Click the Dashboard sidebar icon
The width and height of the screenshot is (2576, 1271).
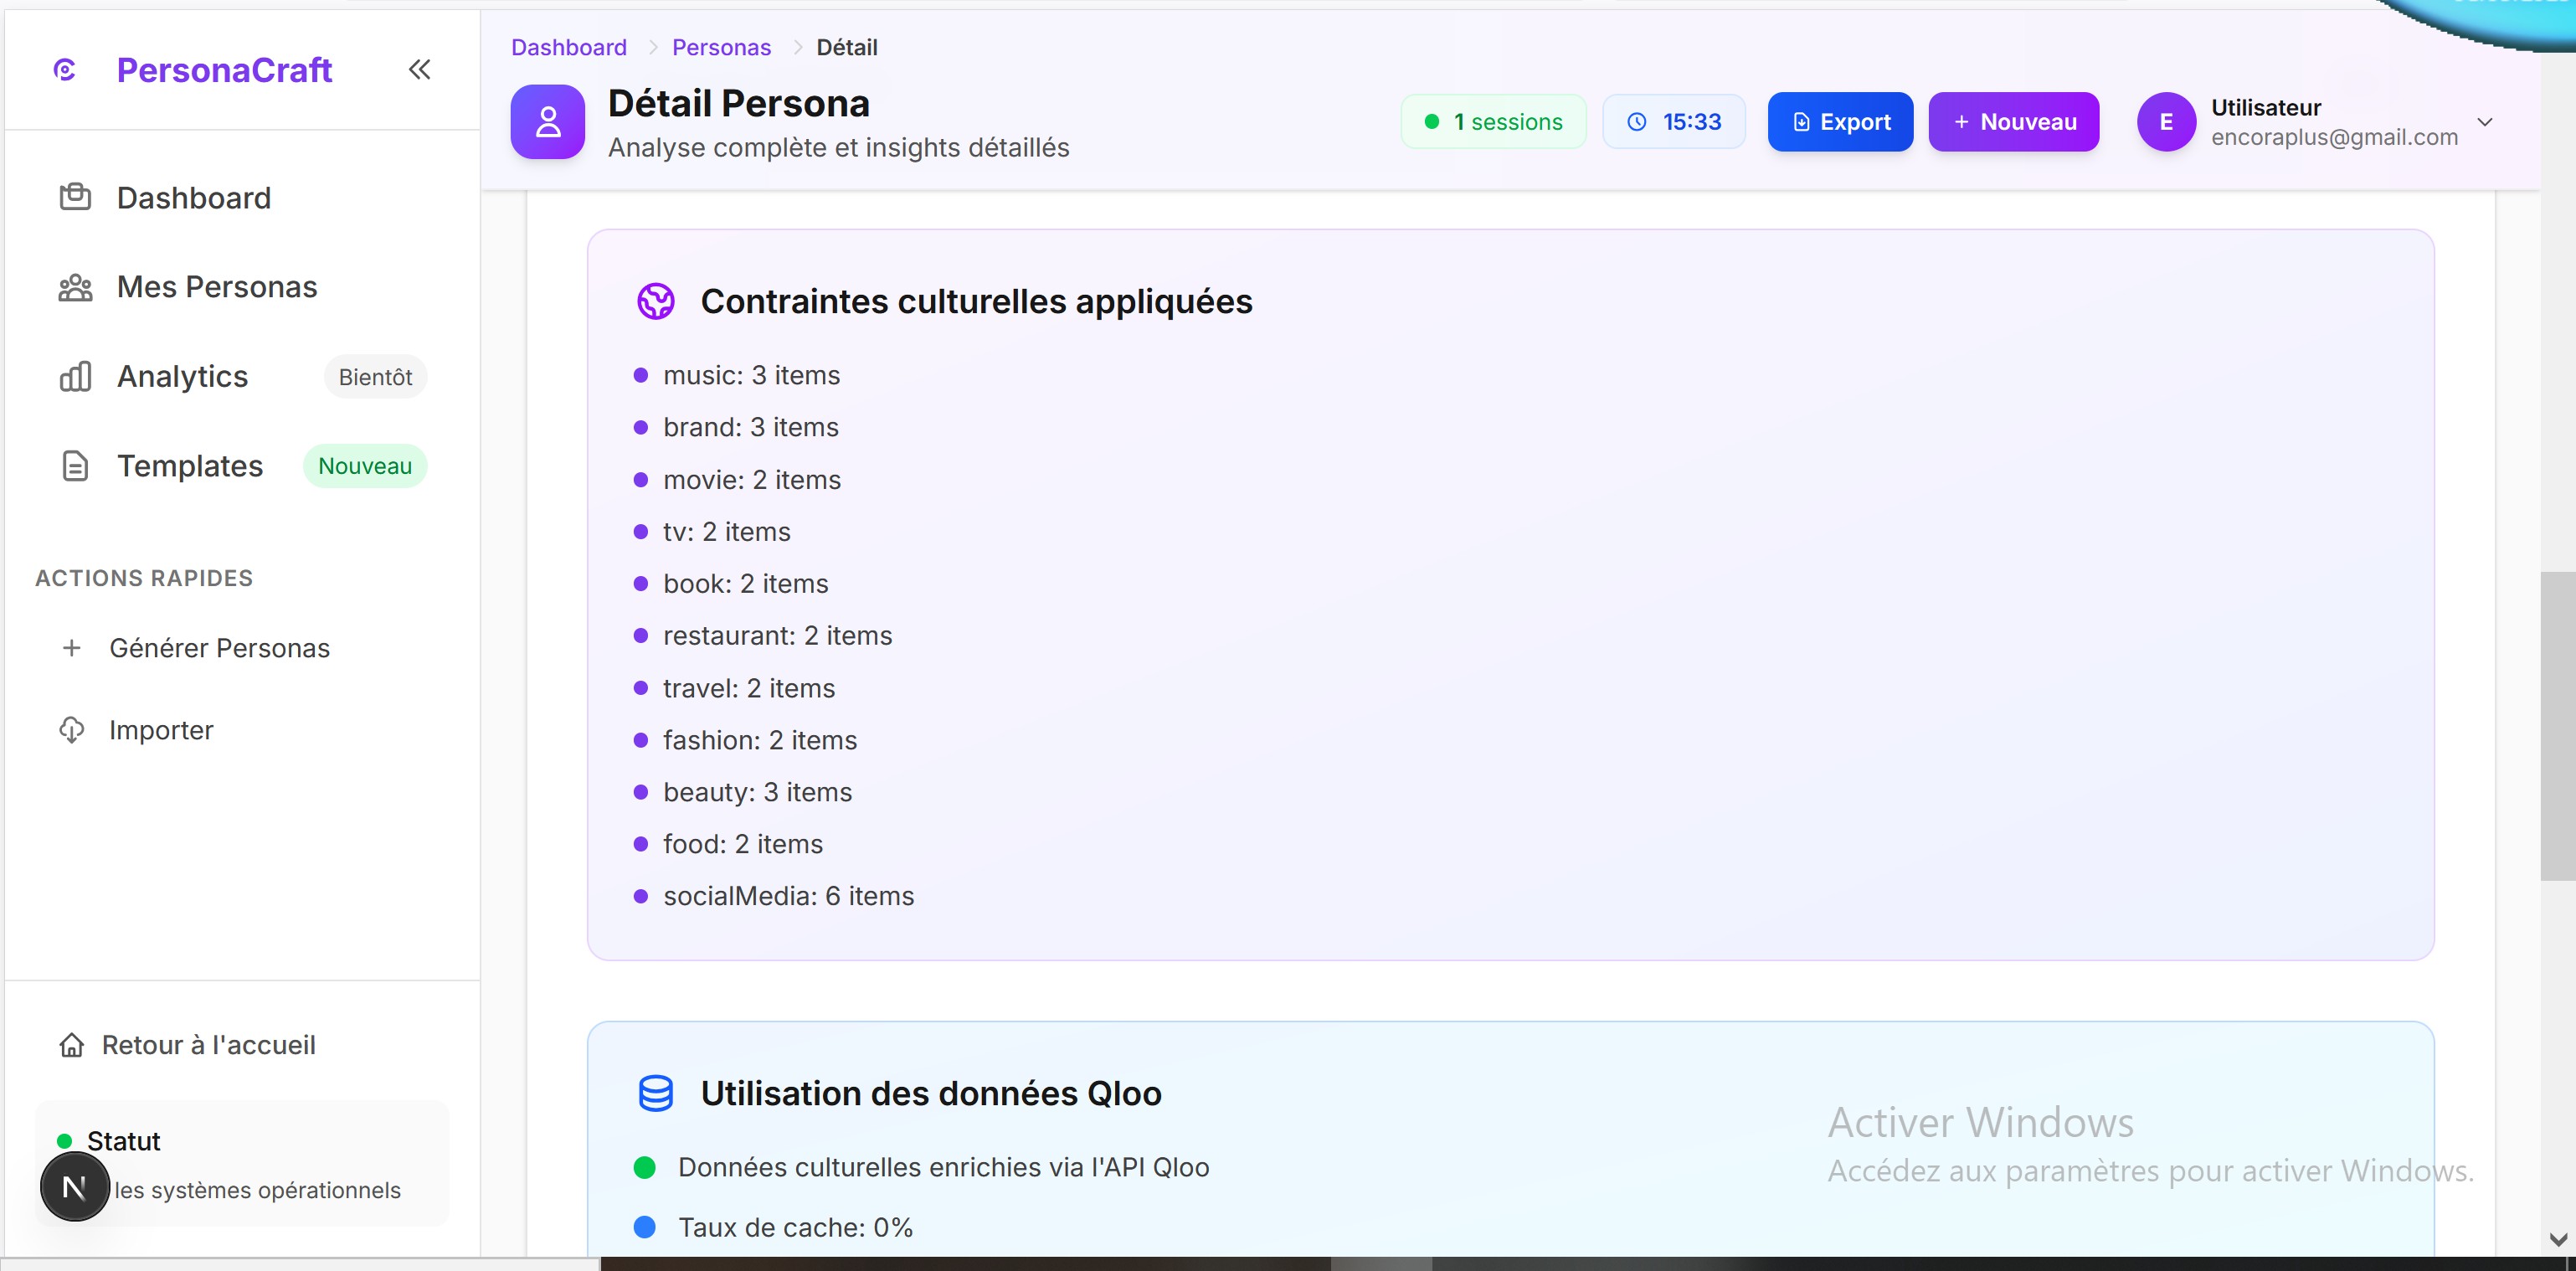[x=75, y=197]
